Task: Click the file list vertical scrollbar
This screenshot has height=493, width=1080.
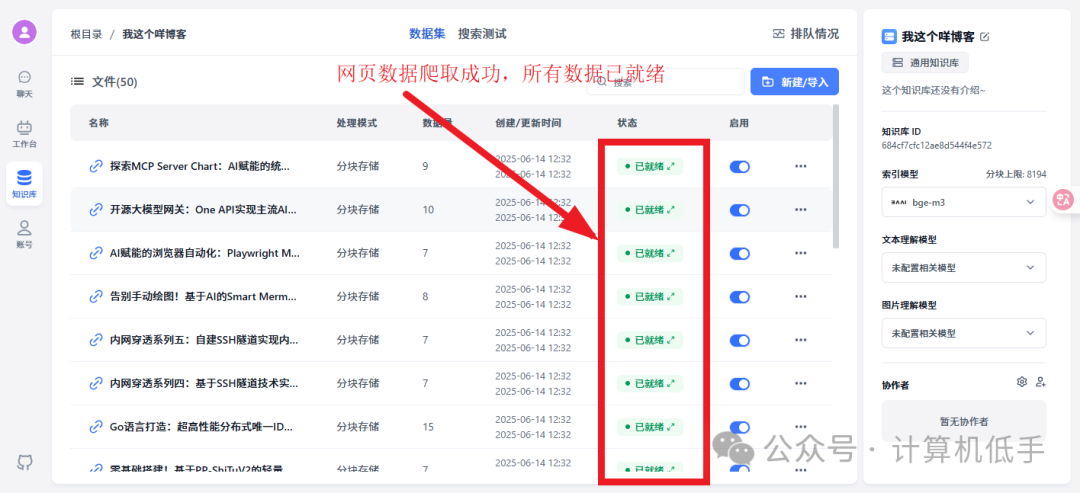Action: [836, 176]
